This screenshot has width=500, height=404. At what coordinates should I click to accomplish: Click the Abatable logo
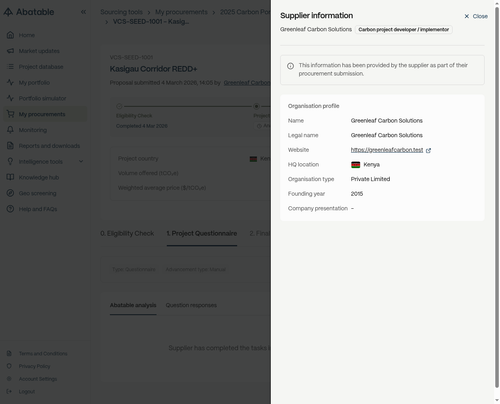point(29,12)
